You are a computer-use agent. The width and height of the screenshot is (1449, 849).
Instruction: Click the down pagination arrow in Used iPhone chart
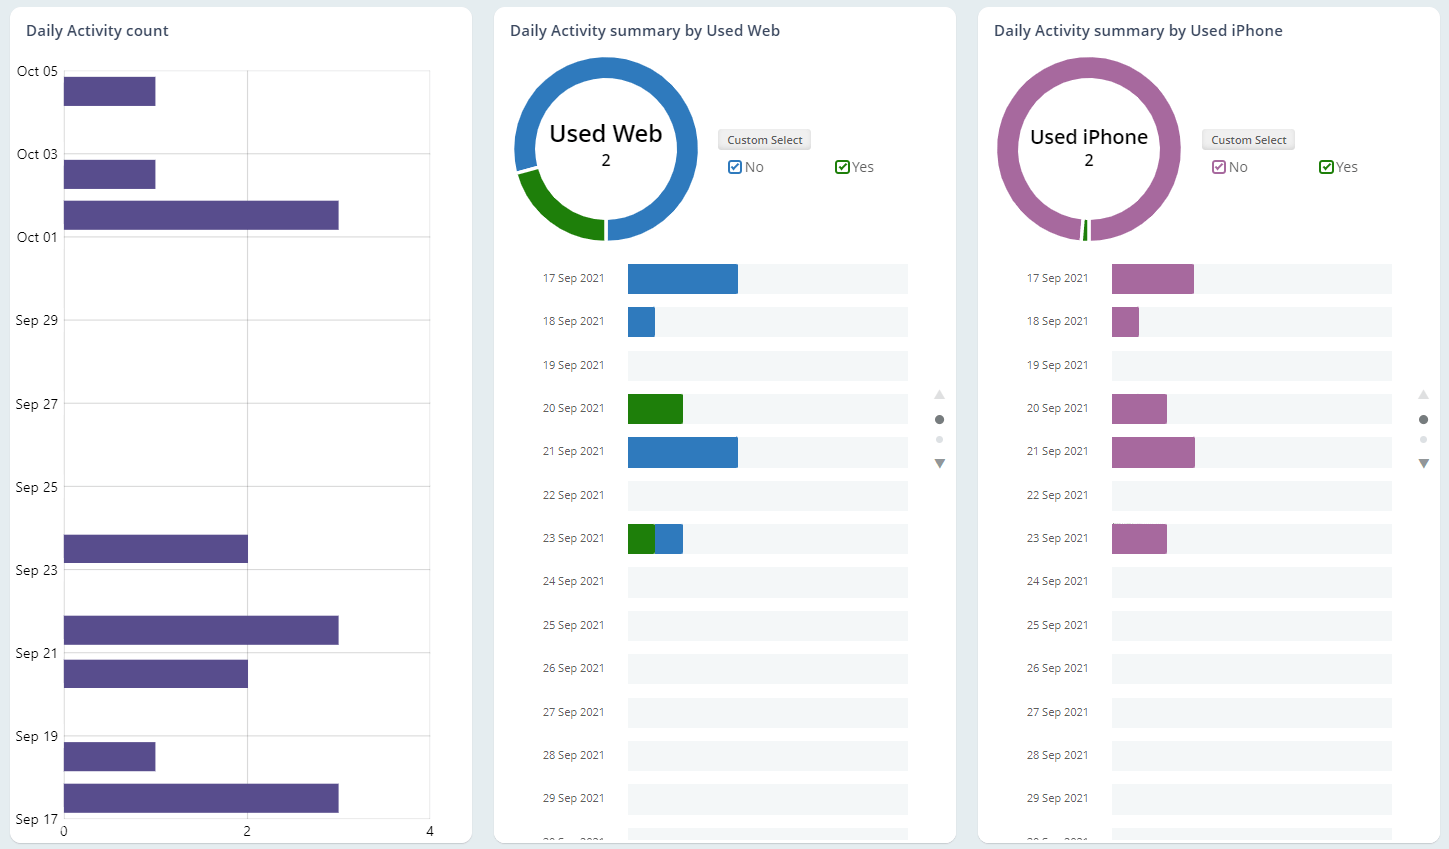tap(1423, 463)
